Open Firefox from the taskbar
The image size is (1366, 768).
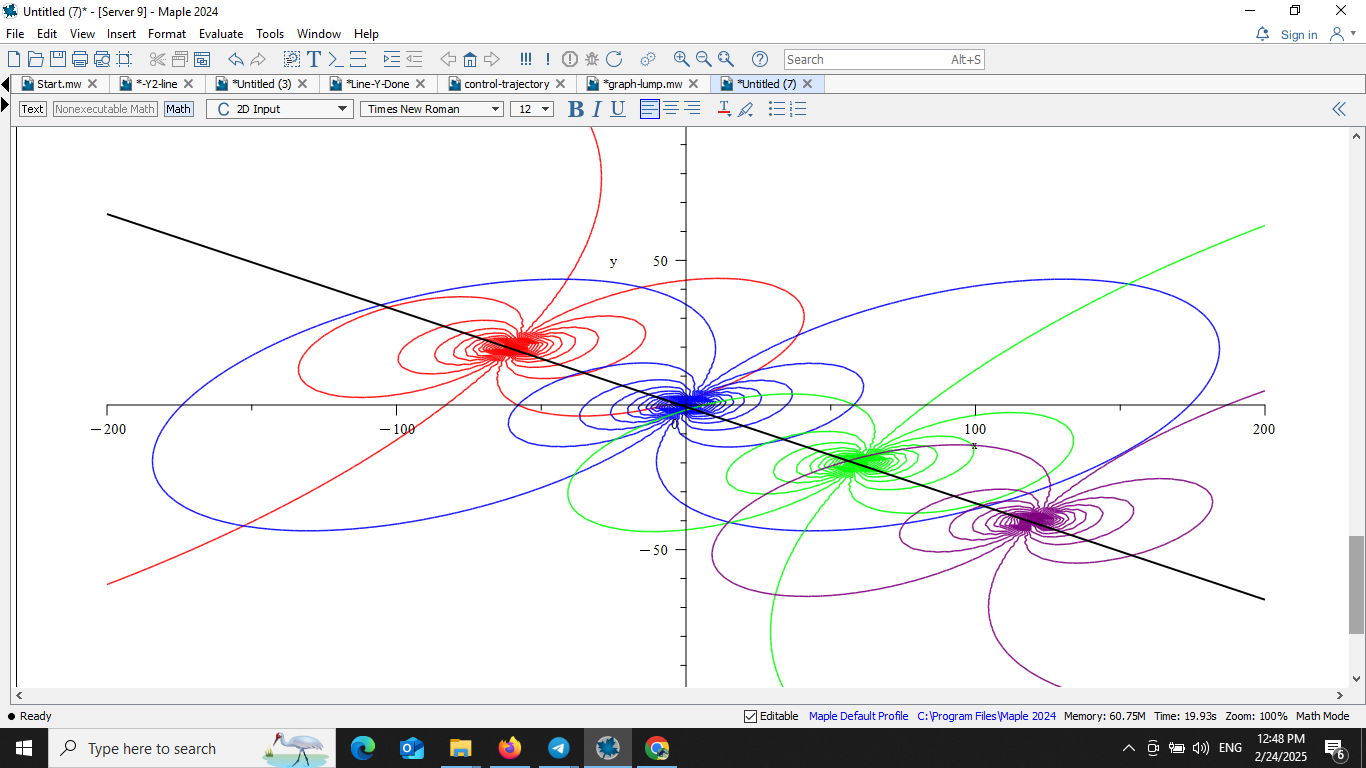[510, 748]
